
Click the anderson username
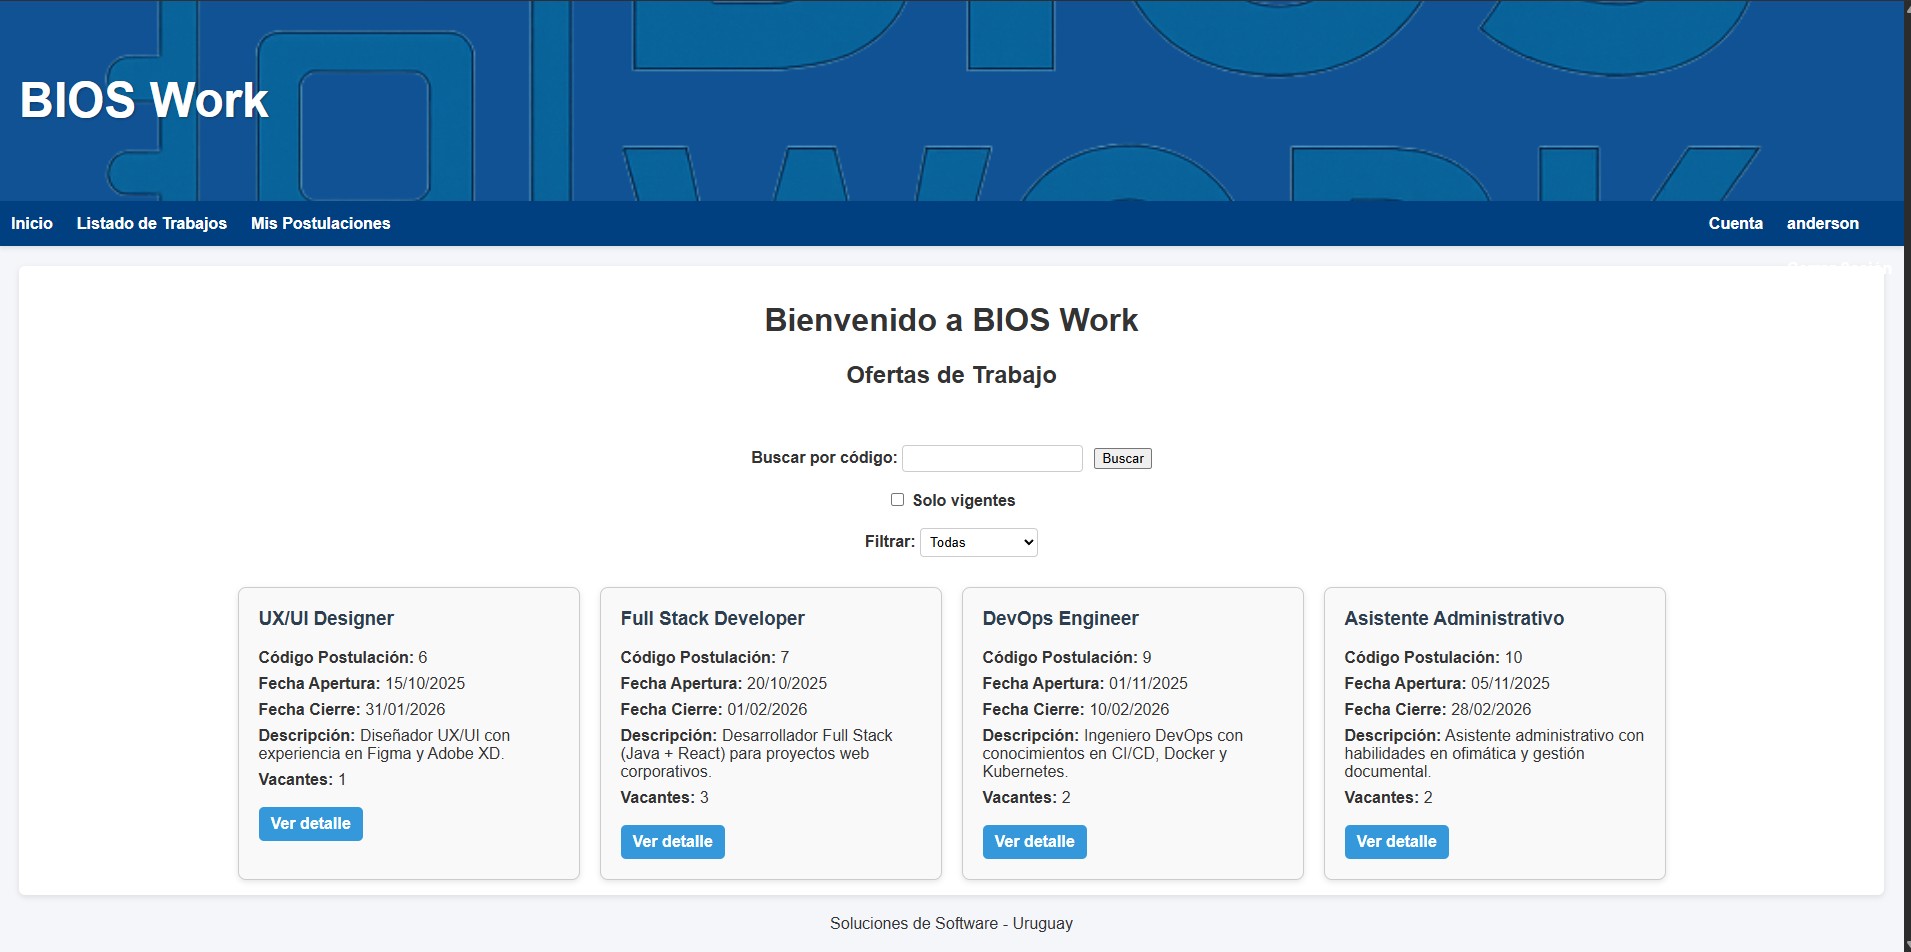coord(1823,223)
